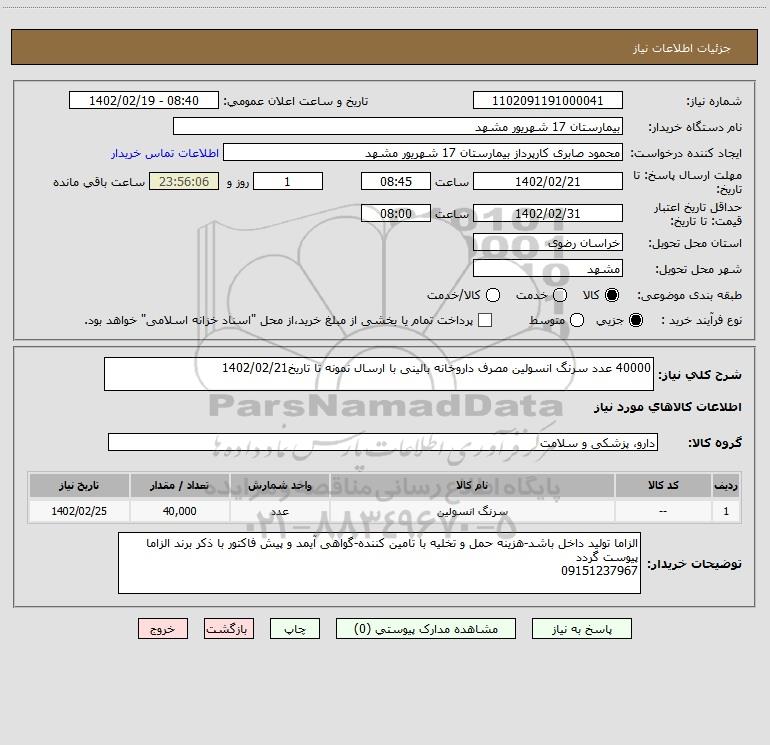
Task: Open مشاهده مدارک پیوستی (0) button
Action: pyautogui.click(x=426, y=629)
